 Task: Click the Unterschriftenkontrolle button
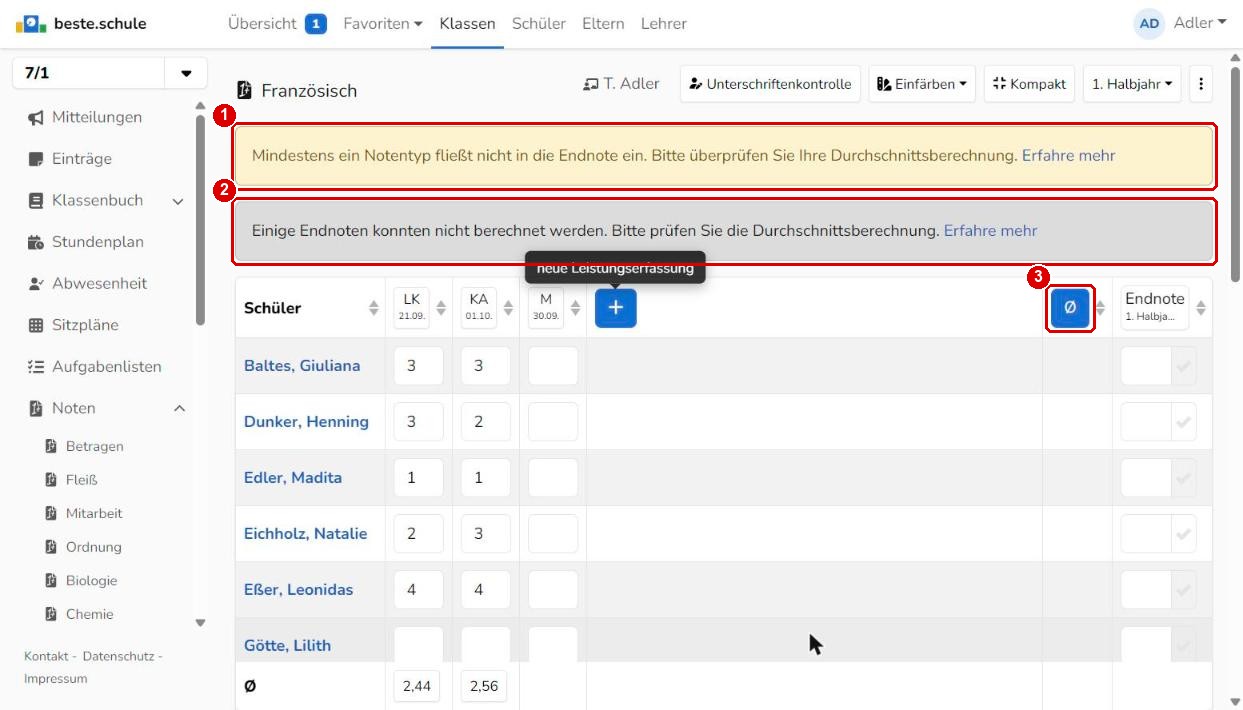point(770,84)
